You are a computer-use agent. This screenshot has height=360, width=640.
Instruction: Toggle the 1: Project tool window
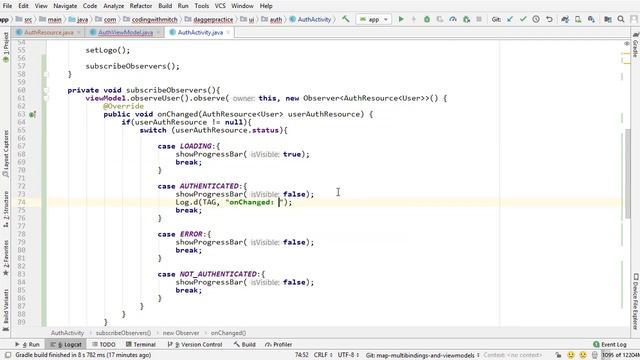5,46
